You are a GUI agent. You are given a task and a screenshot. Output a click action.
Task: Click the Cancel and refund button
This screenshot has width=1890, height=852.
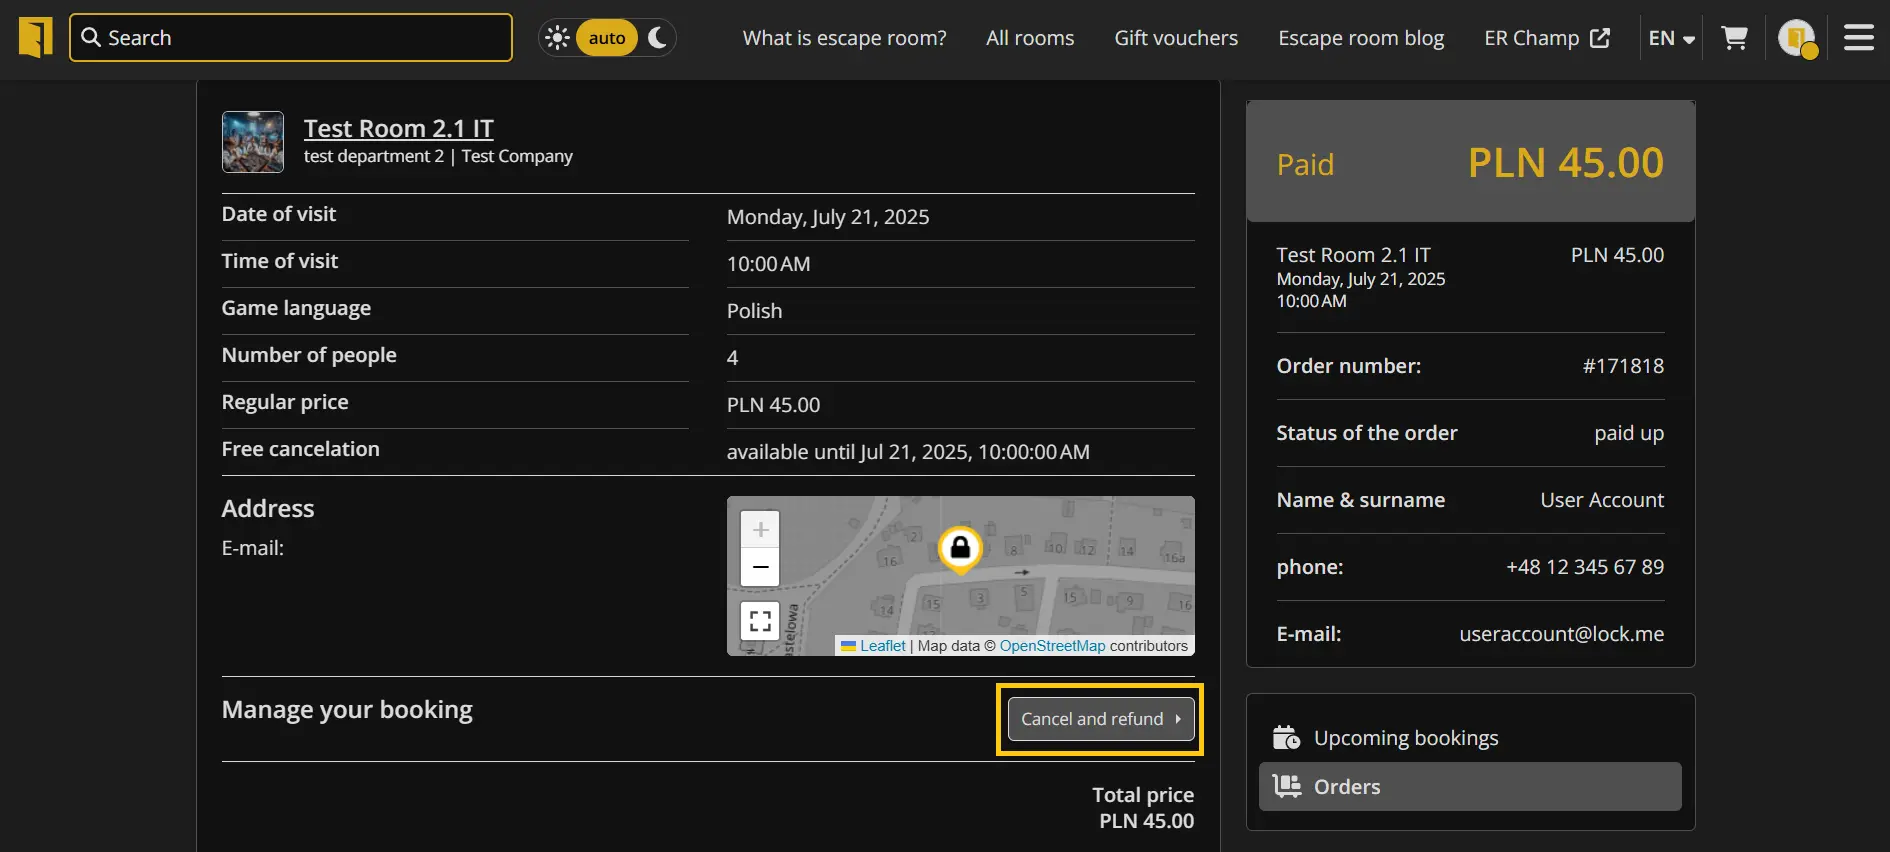[1100, 719]
